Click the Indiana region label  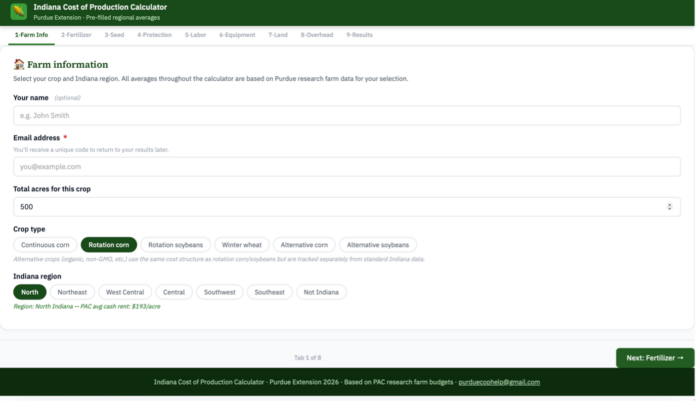(37, 276)
